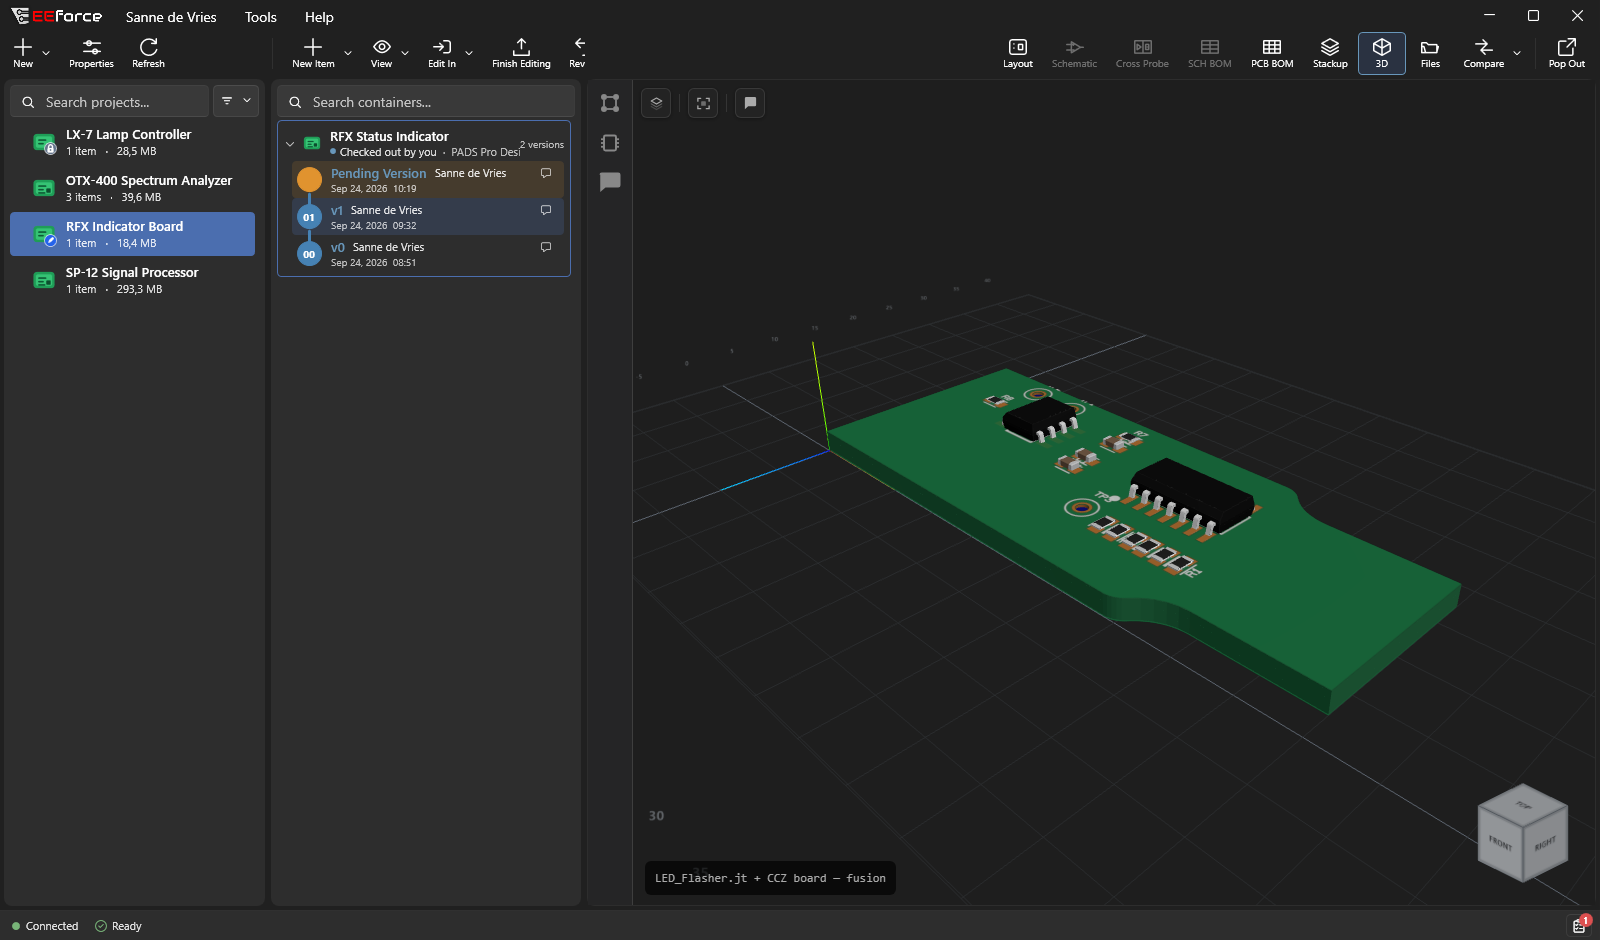Open the SCH BOM view
This screenshot has width=1600, height=940.
coord(1209,53)
